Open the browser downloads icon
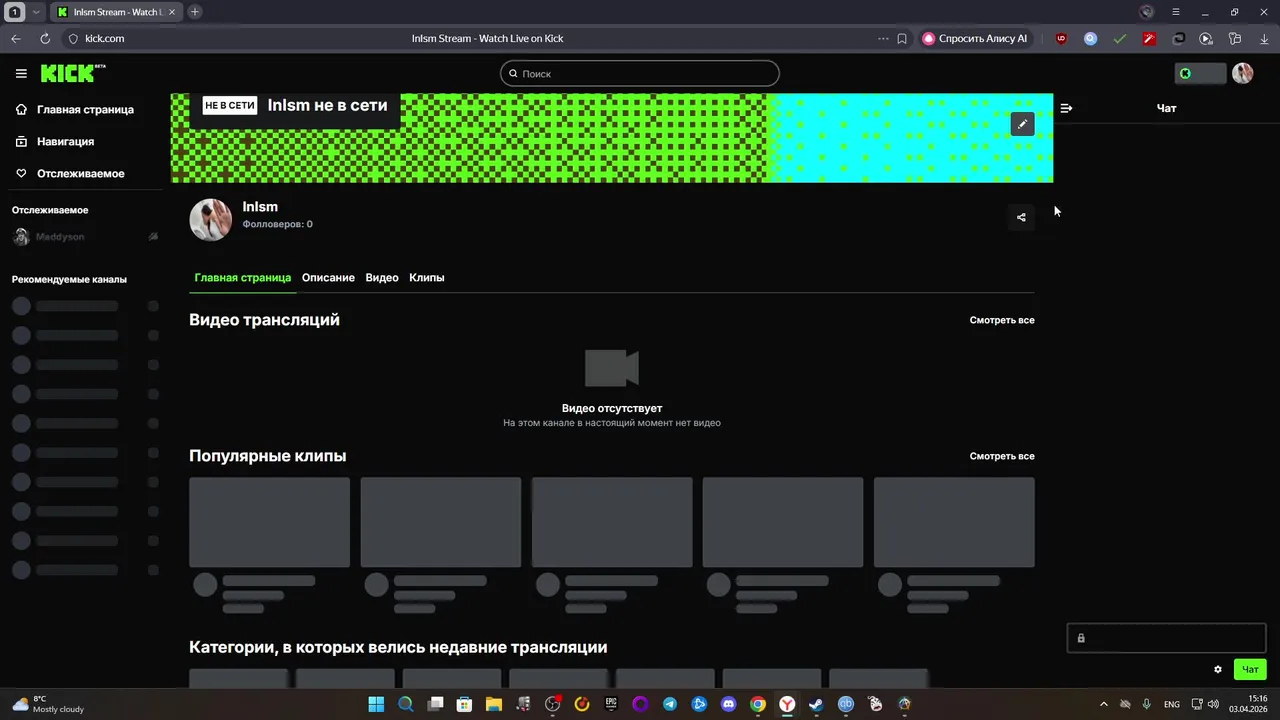 point(1265,38)
